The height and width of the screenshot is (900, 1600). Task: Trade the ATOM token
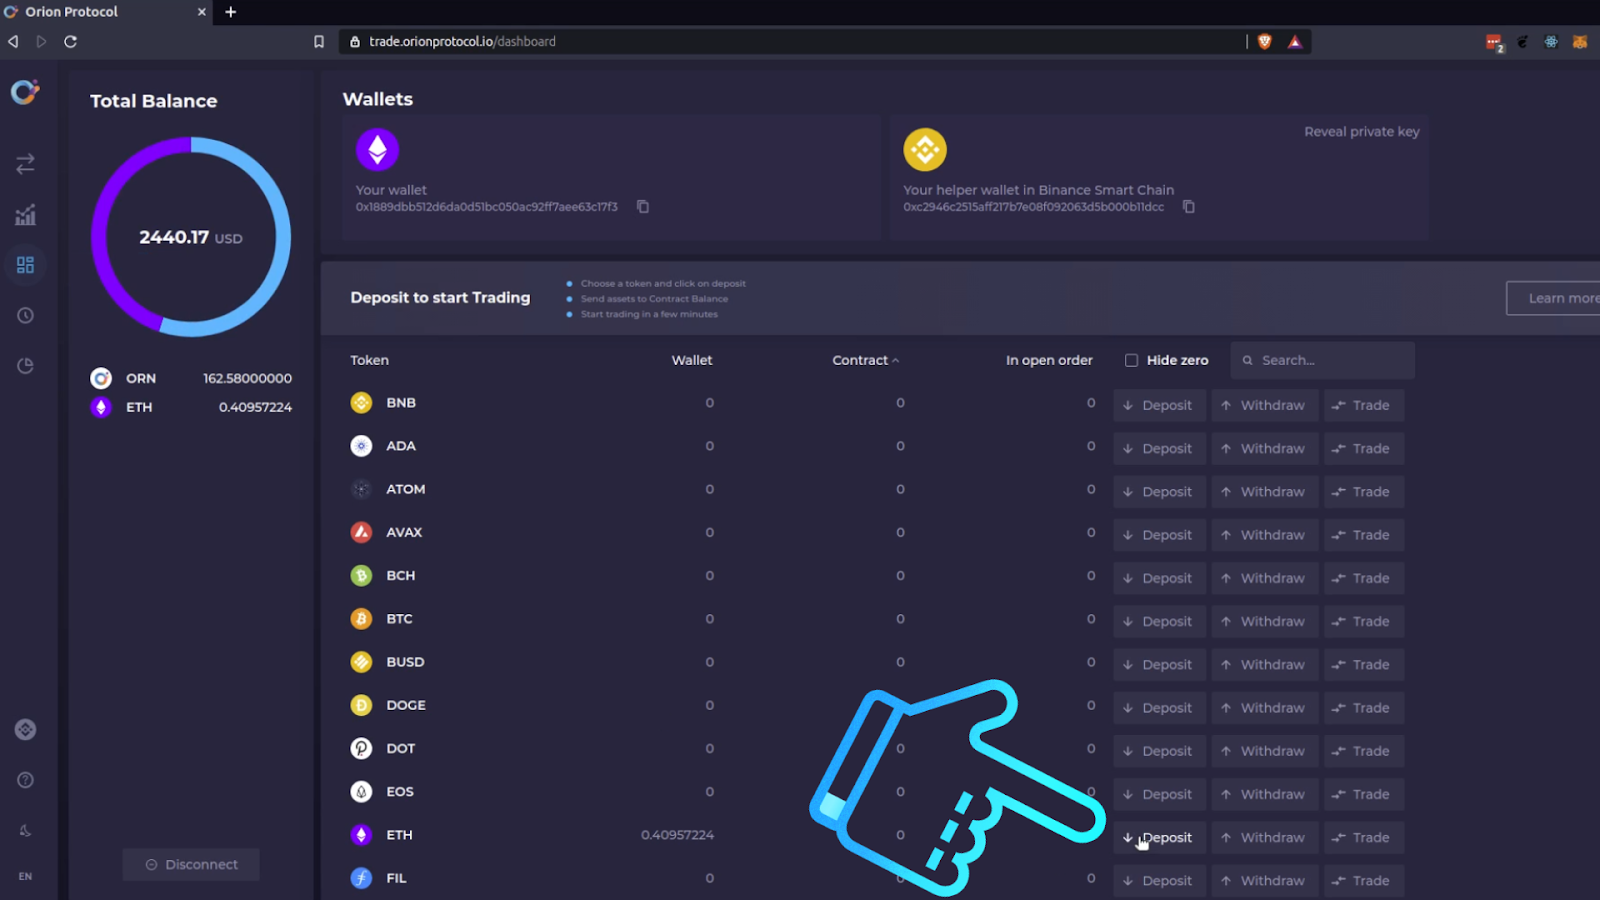[x=1364, y=492]
